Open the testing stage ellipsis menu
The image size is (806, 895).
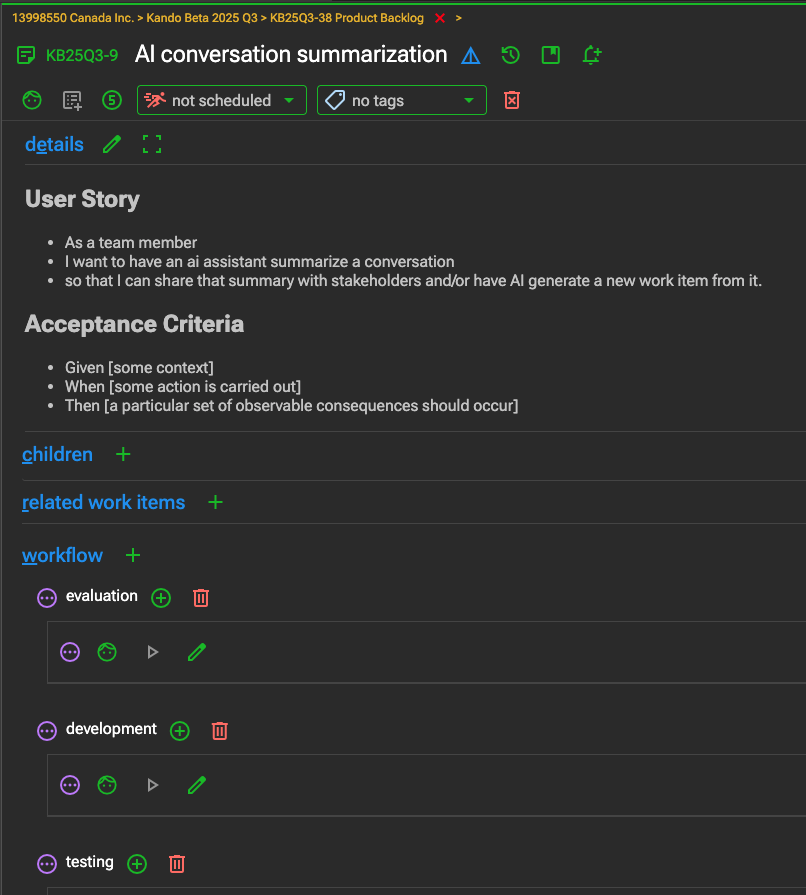47,863
